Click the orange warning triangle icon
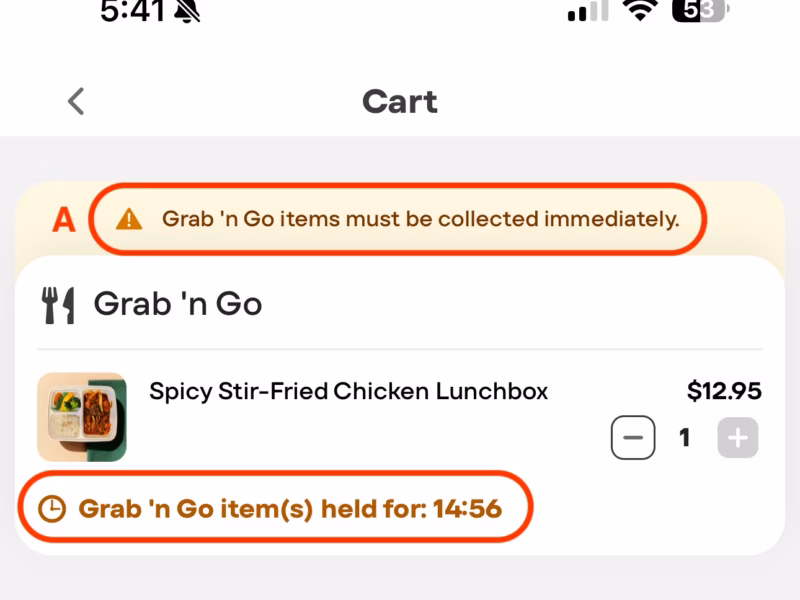This screenshot has height=600, width=800. click(129, 219)
